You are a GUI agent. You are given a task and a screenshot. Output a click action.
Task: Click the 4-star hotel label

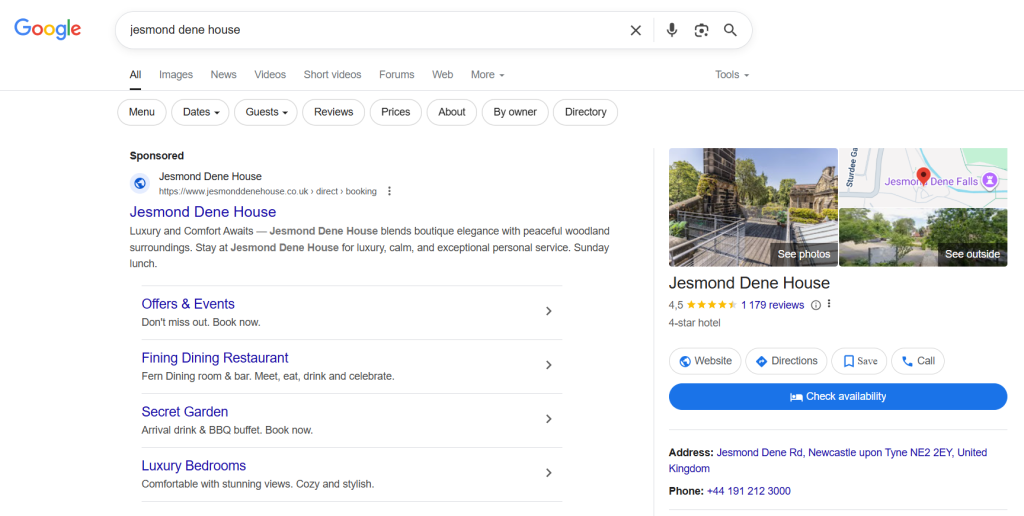(x=695, y=323)
